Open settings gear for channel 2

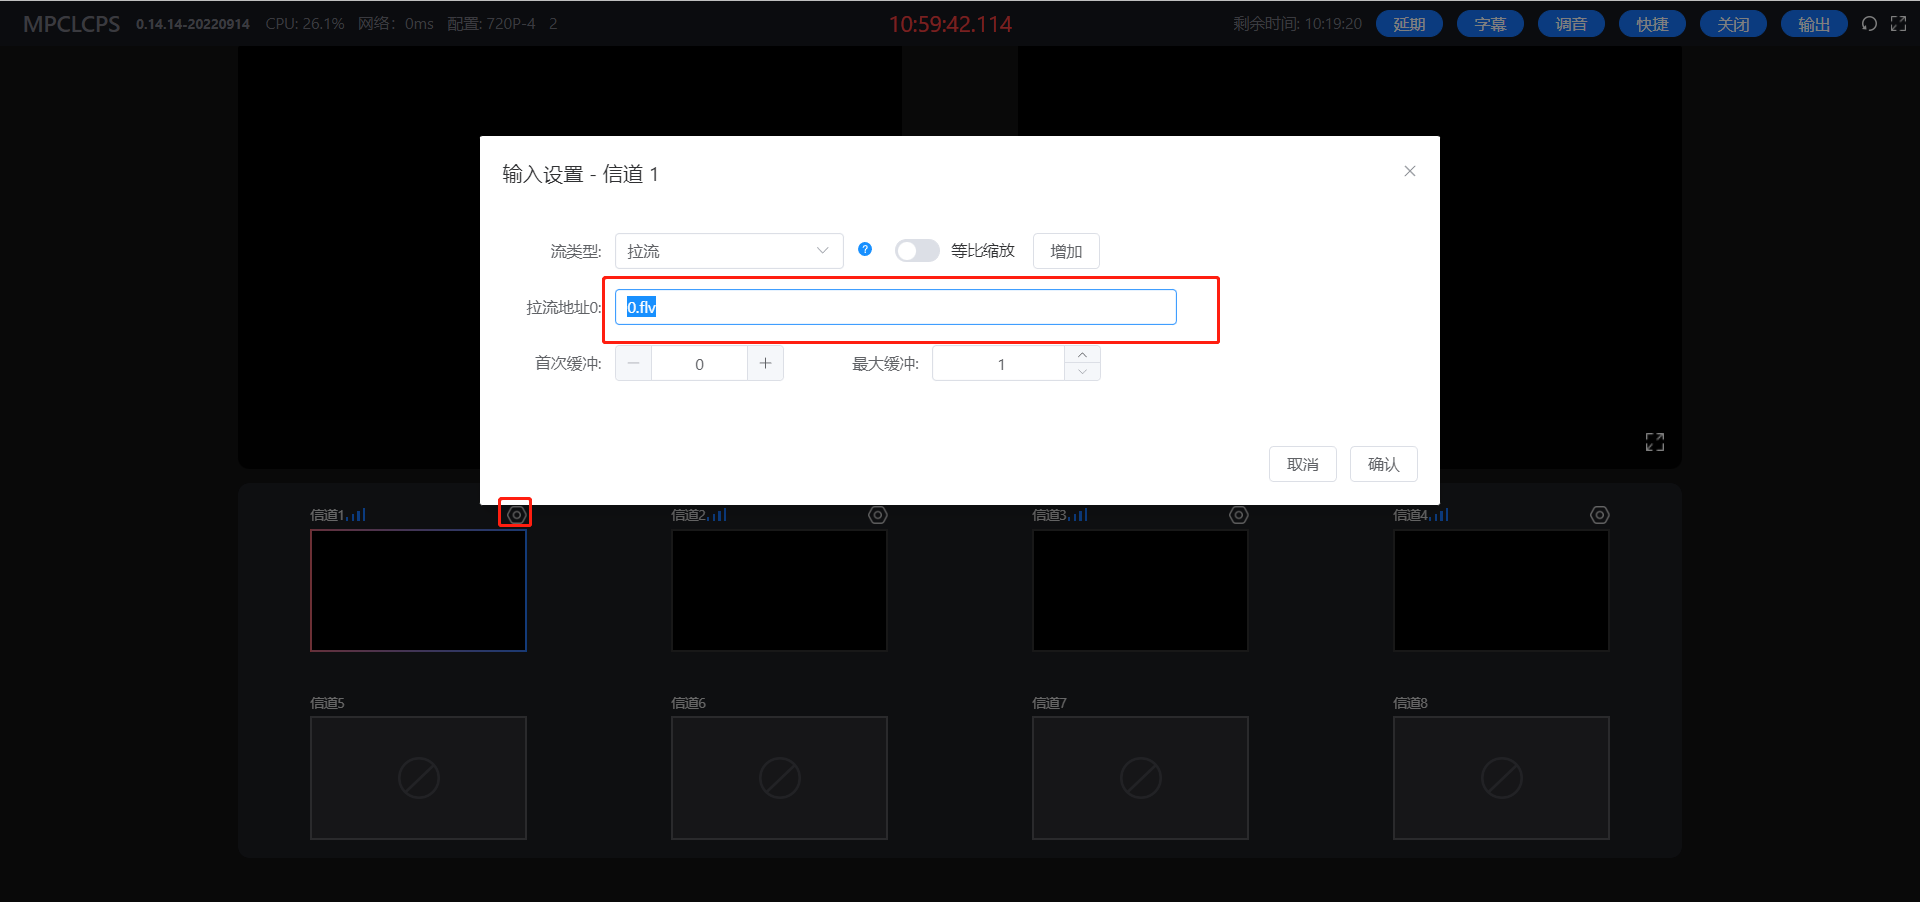point(877,515)
